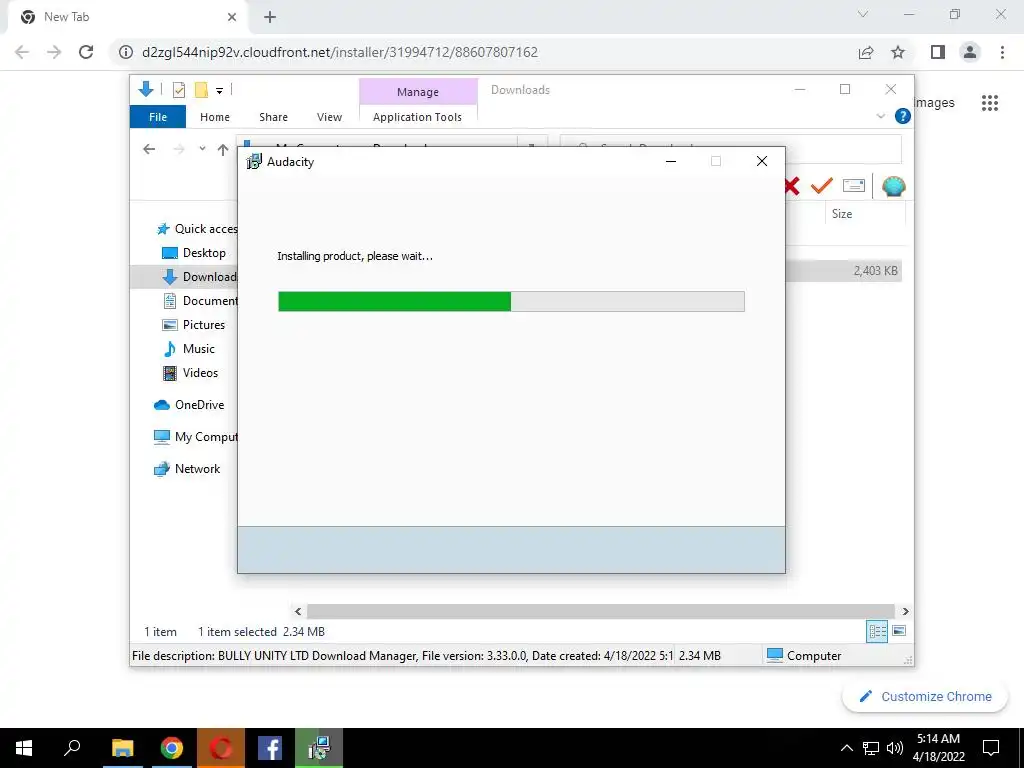Open Videos in navigation pane
This screenshot has width=1024, height=768.
point(190,373)
